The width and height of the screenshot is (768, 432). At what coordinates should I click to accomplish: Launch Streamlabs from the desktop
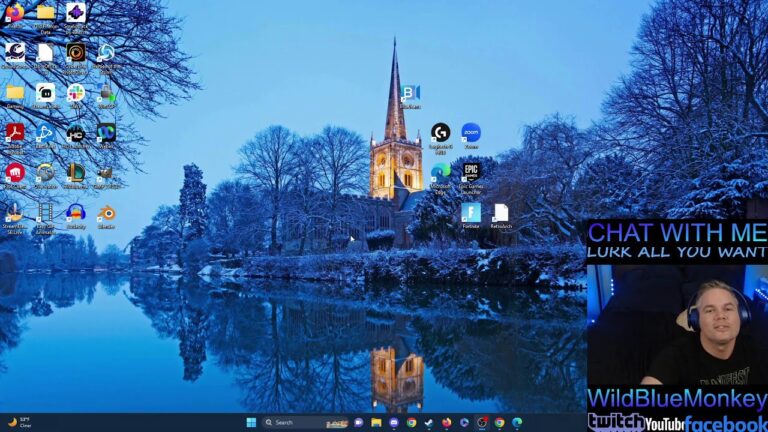[45, 96]
